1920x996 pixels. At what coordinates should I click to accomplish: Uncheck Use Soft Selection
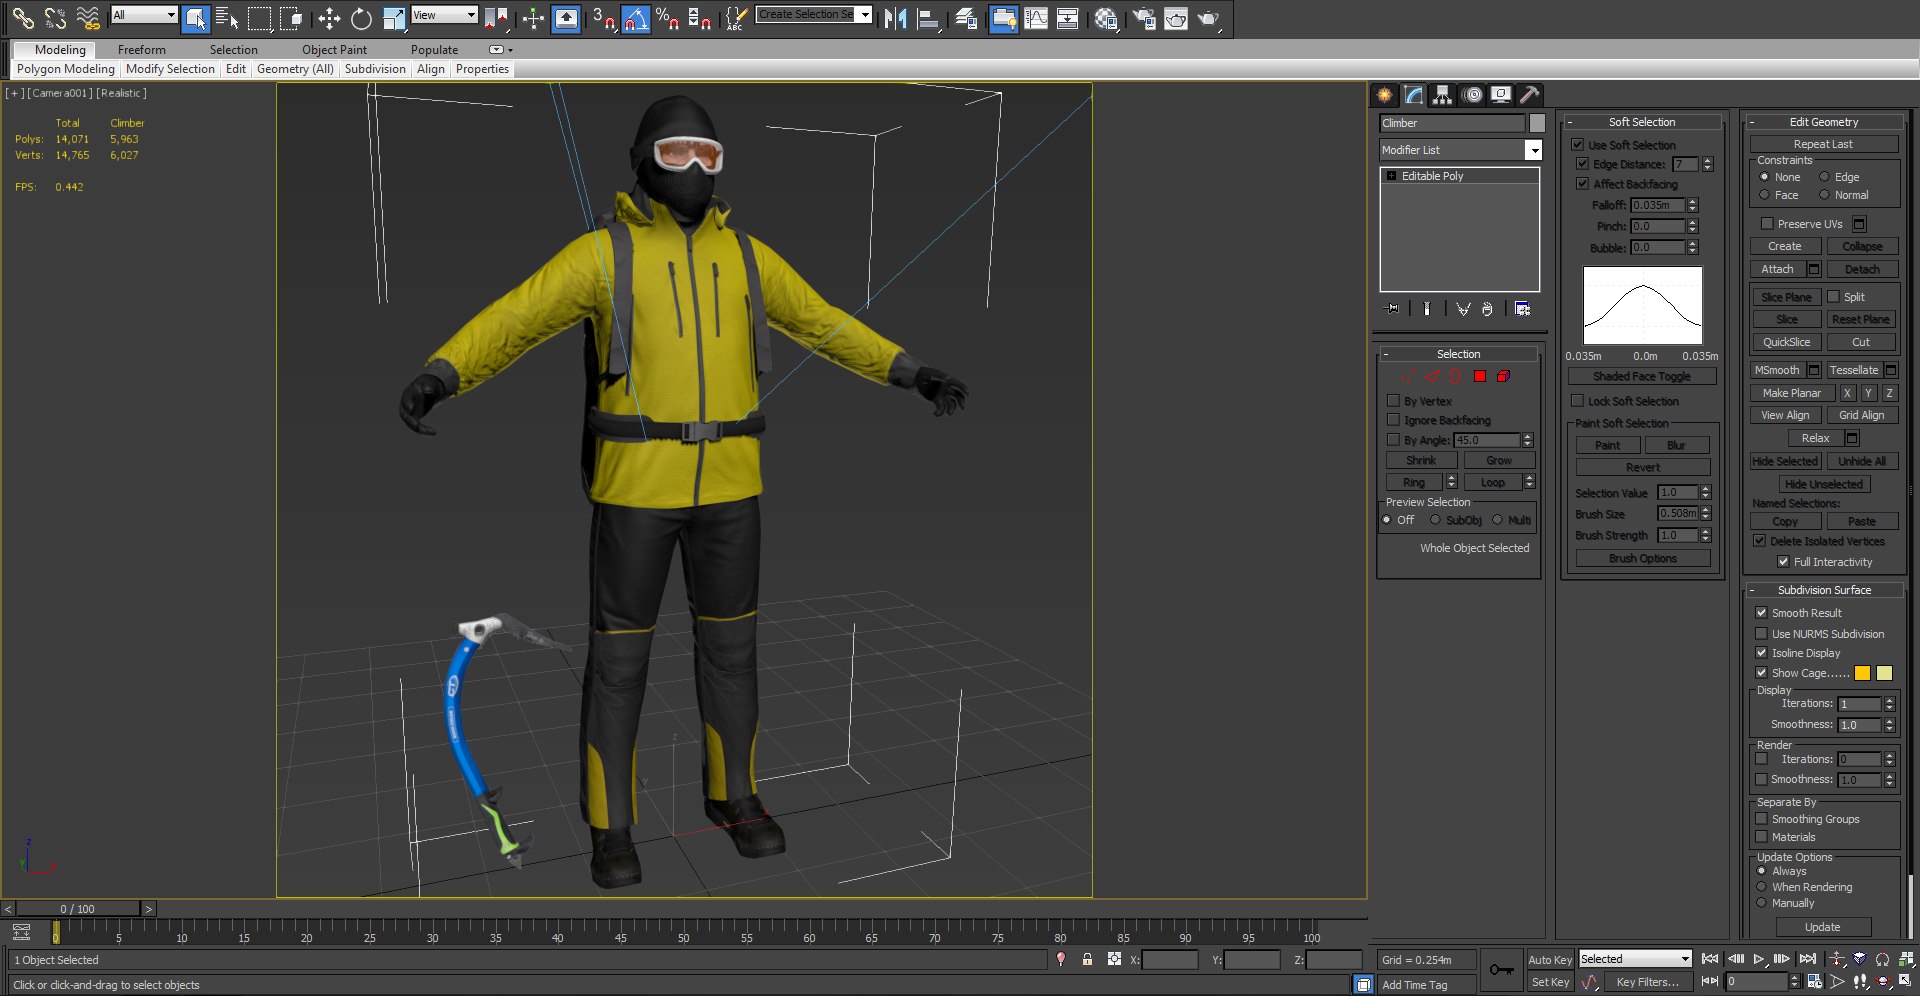click(x=1577, y=145)
